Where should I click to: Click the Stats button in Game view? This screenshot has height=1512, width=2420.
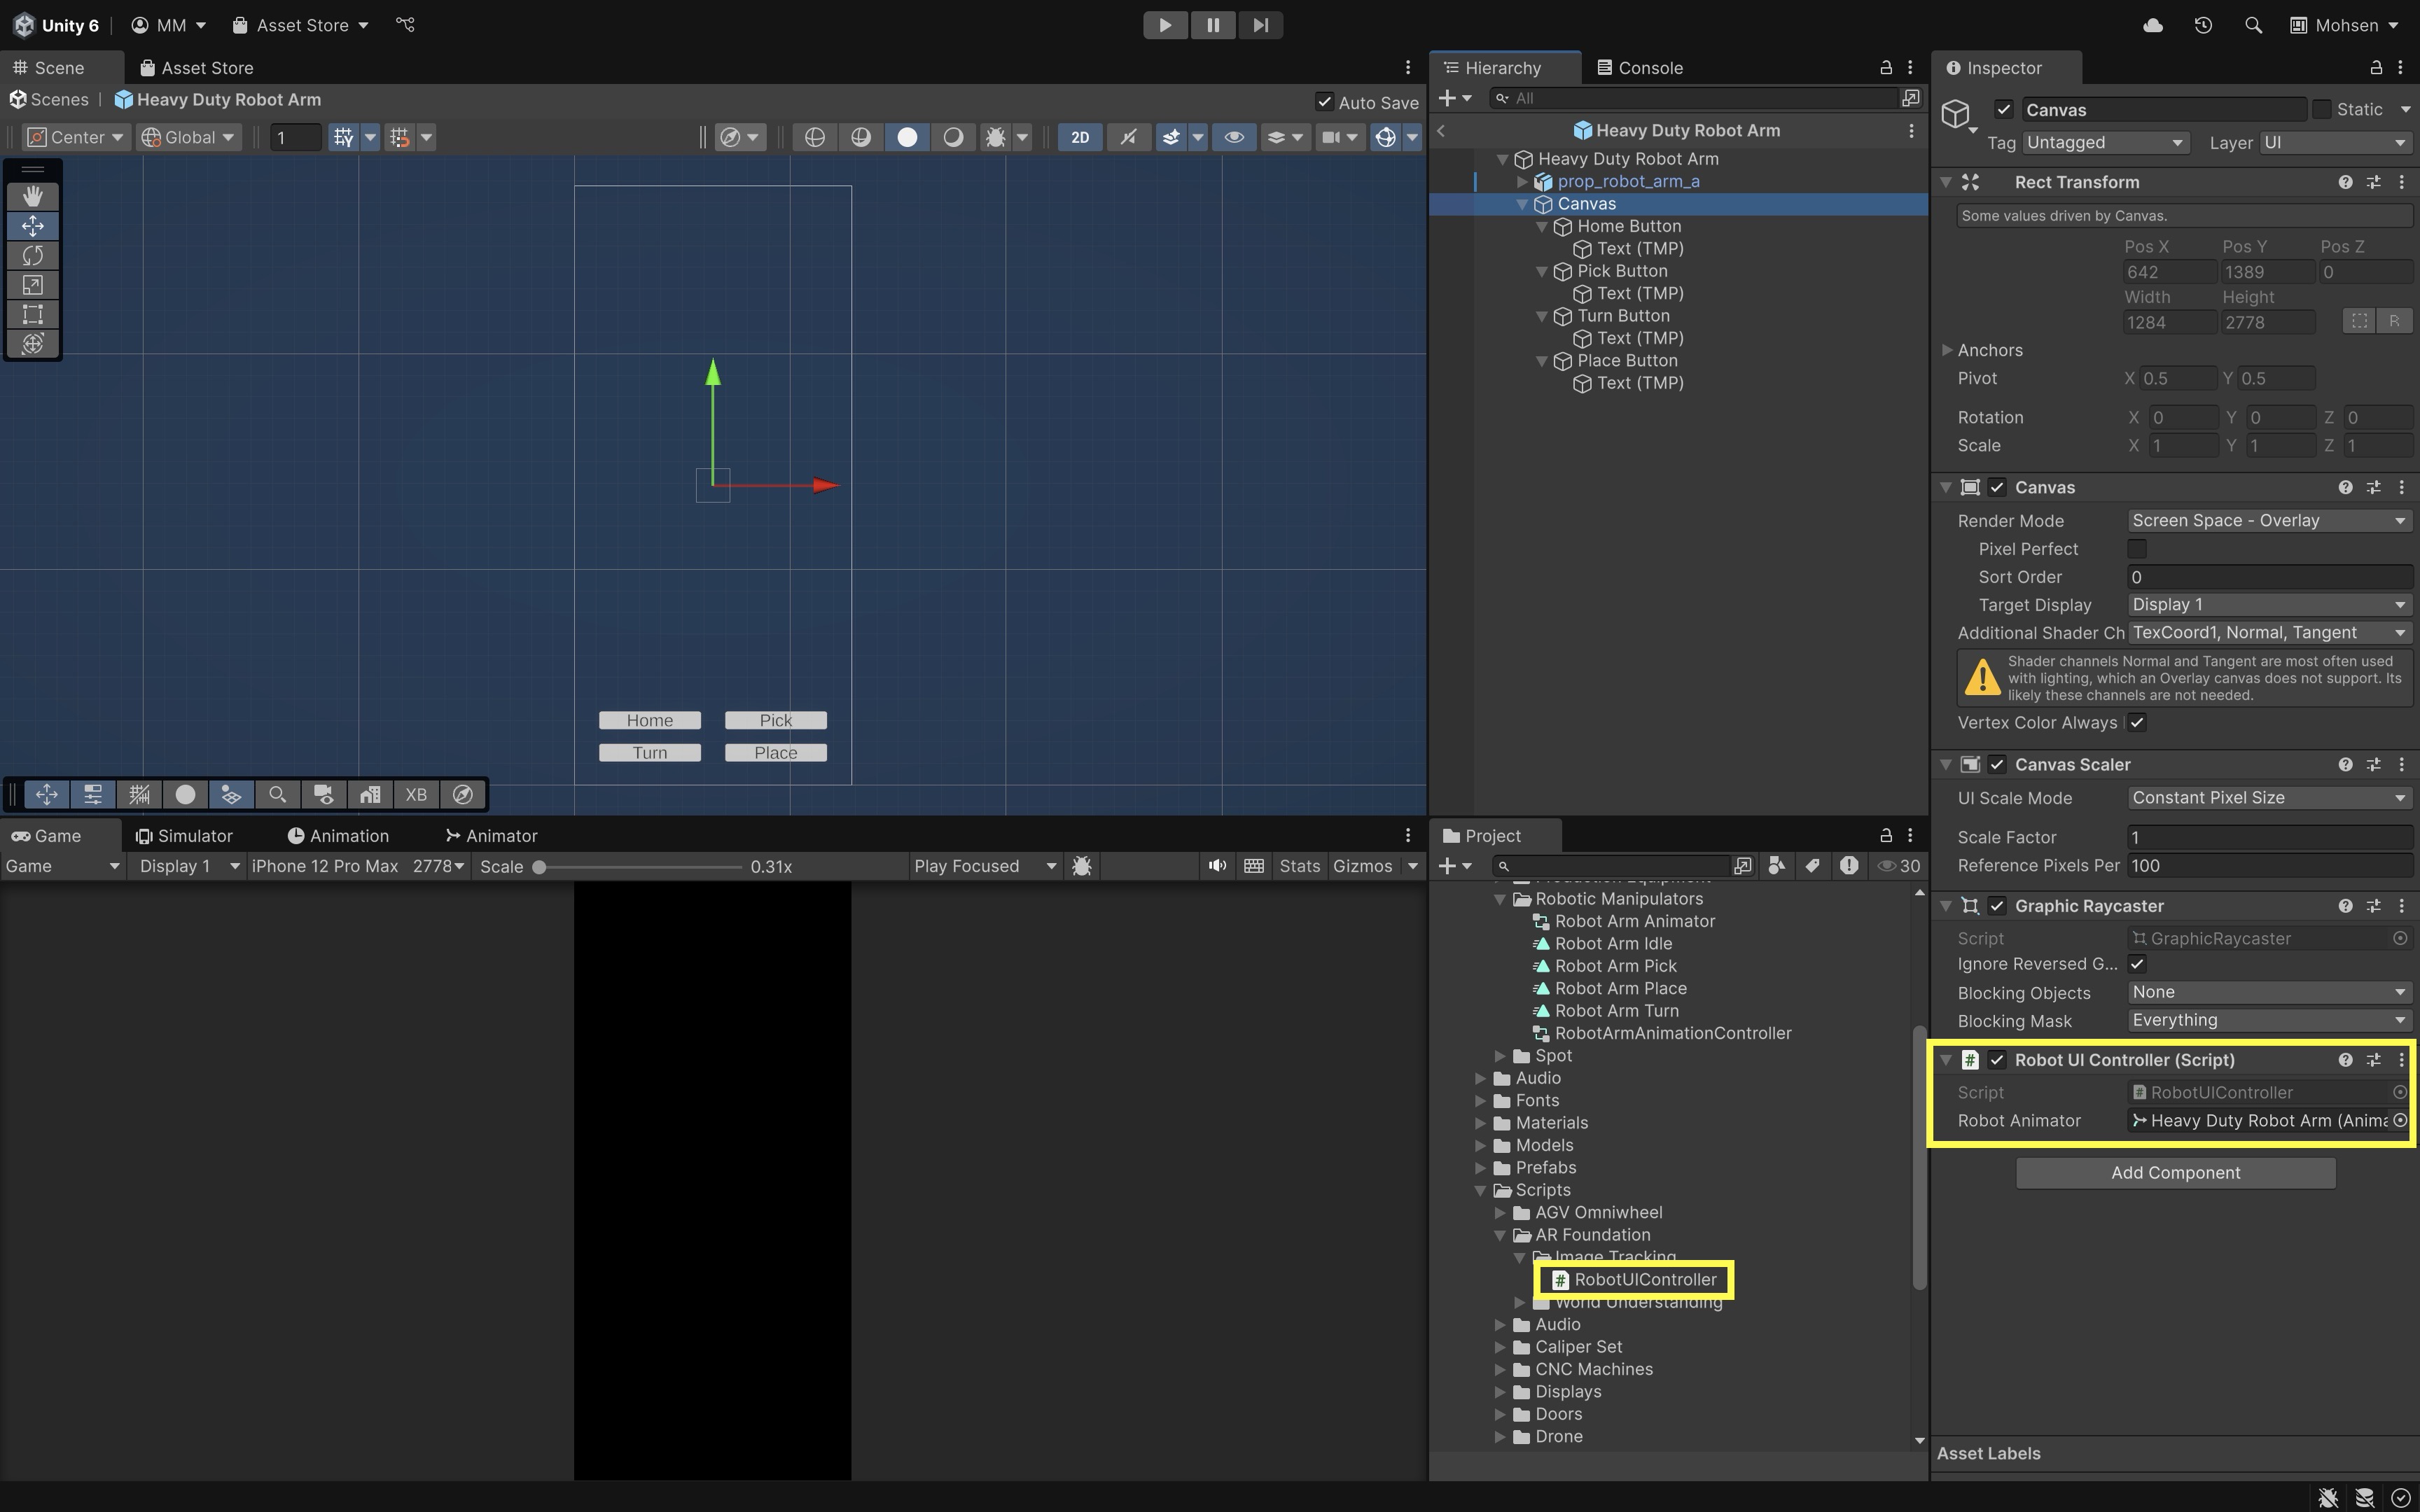tap(1299, 866)
